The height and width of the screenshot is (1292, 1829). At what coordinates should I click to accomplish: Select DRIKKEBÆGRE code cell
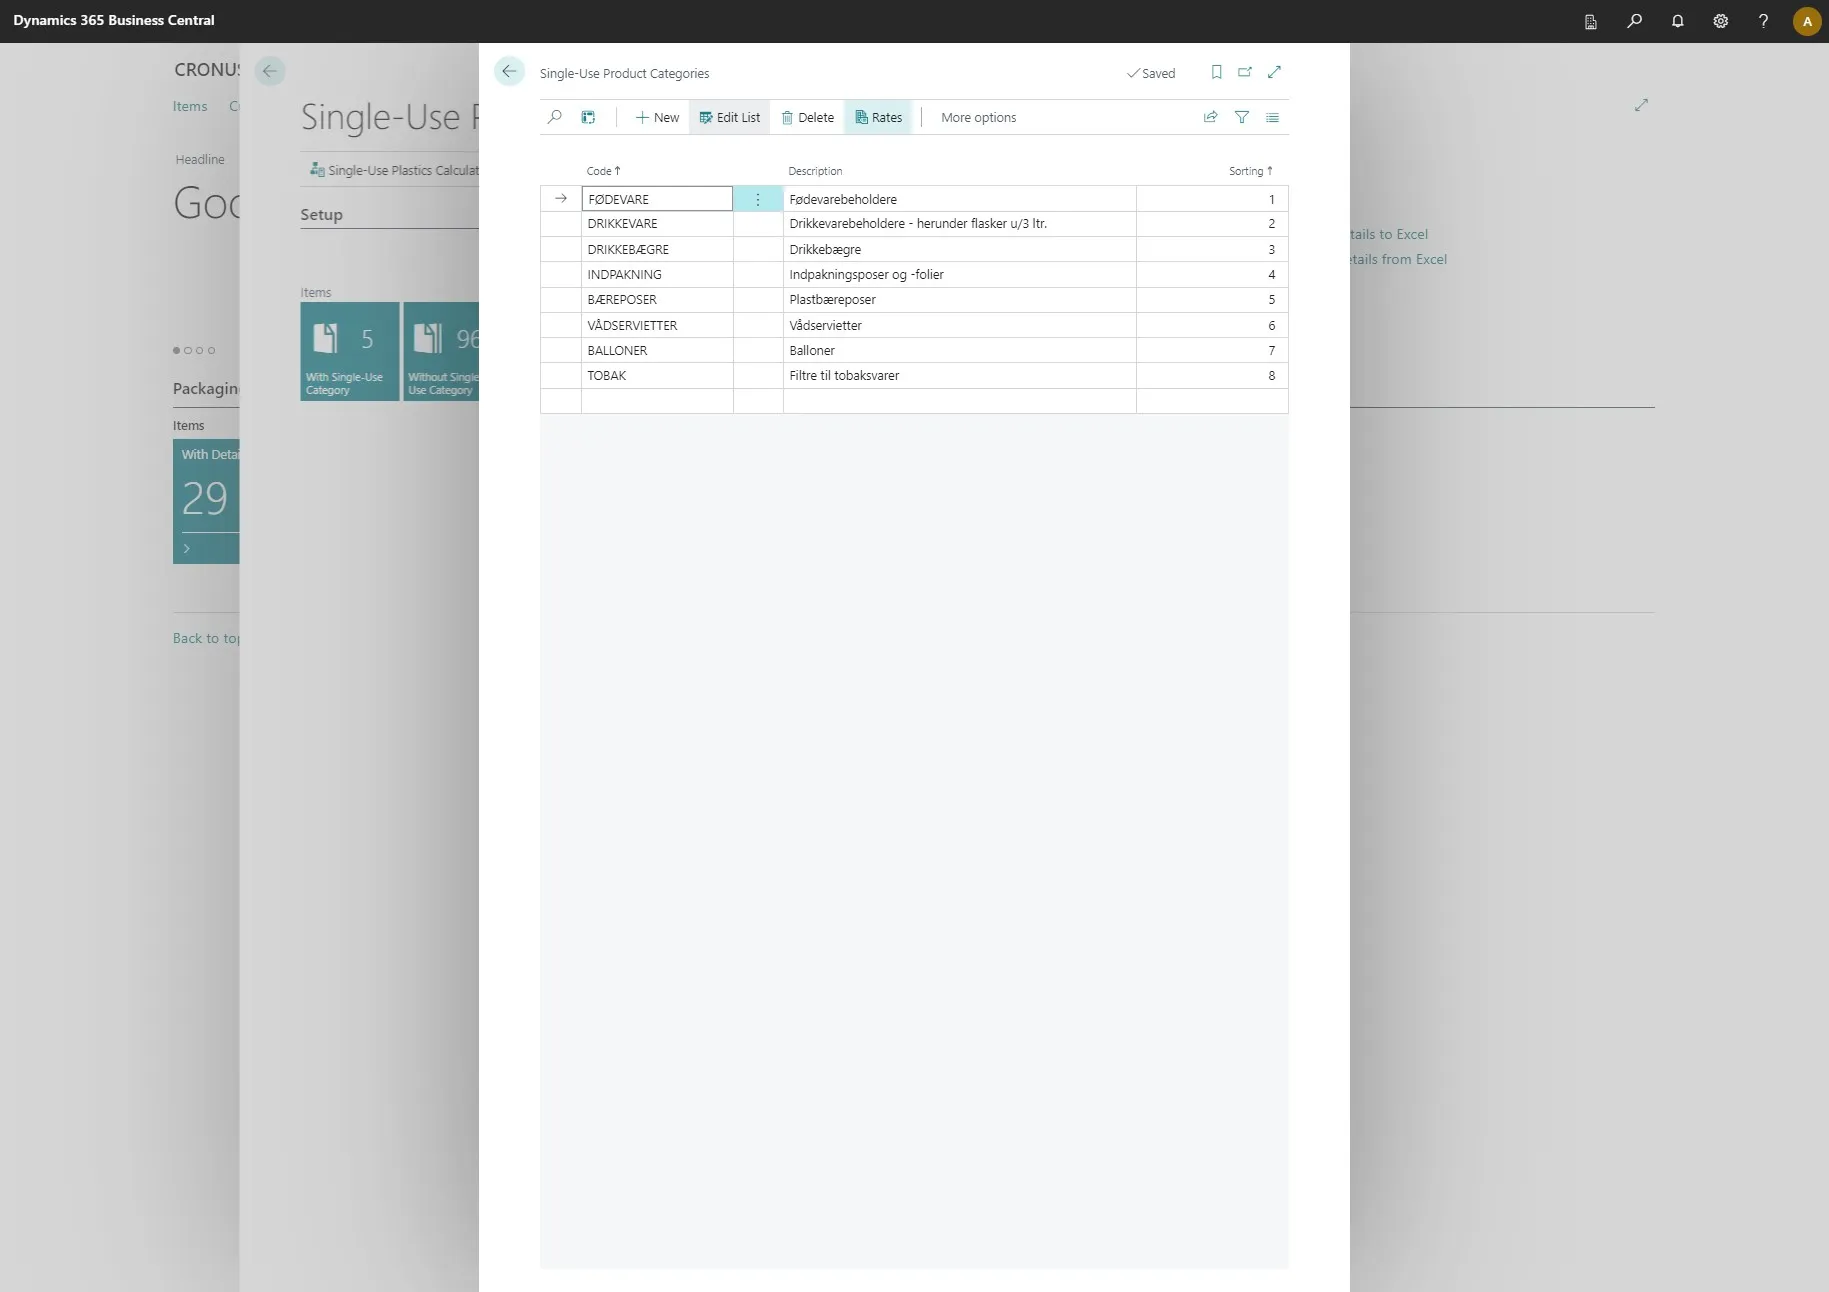tap(657, 249)
